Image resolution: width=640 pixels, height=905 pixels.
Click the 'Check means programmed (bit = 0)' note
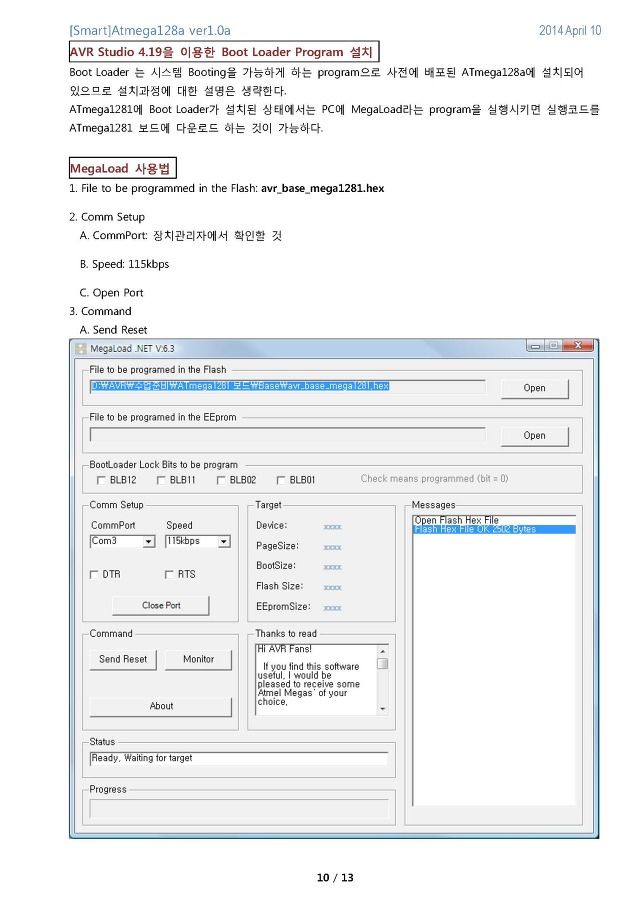(x=434, y=479)
